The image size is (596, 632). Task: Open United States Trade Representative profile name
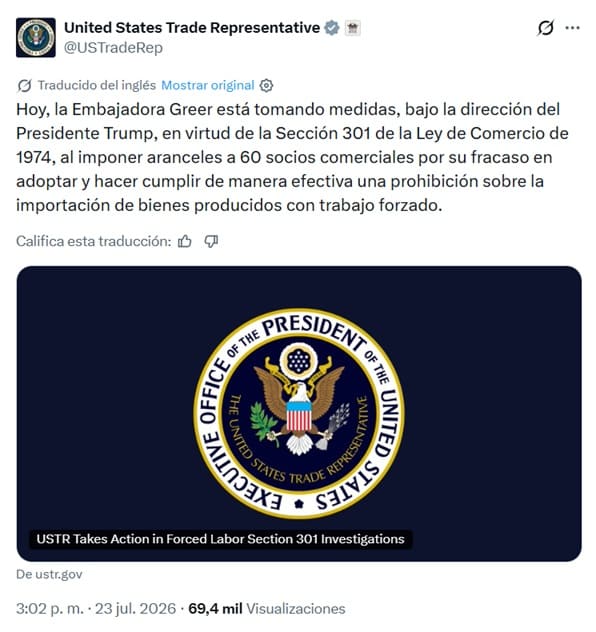192,28
